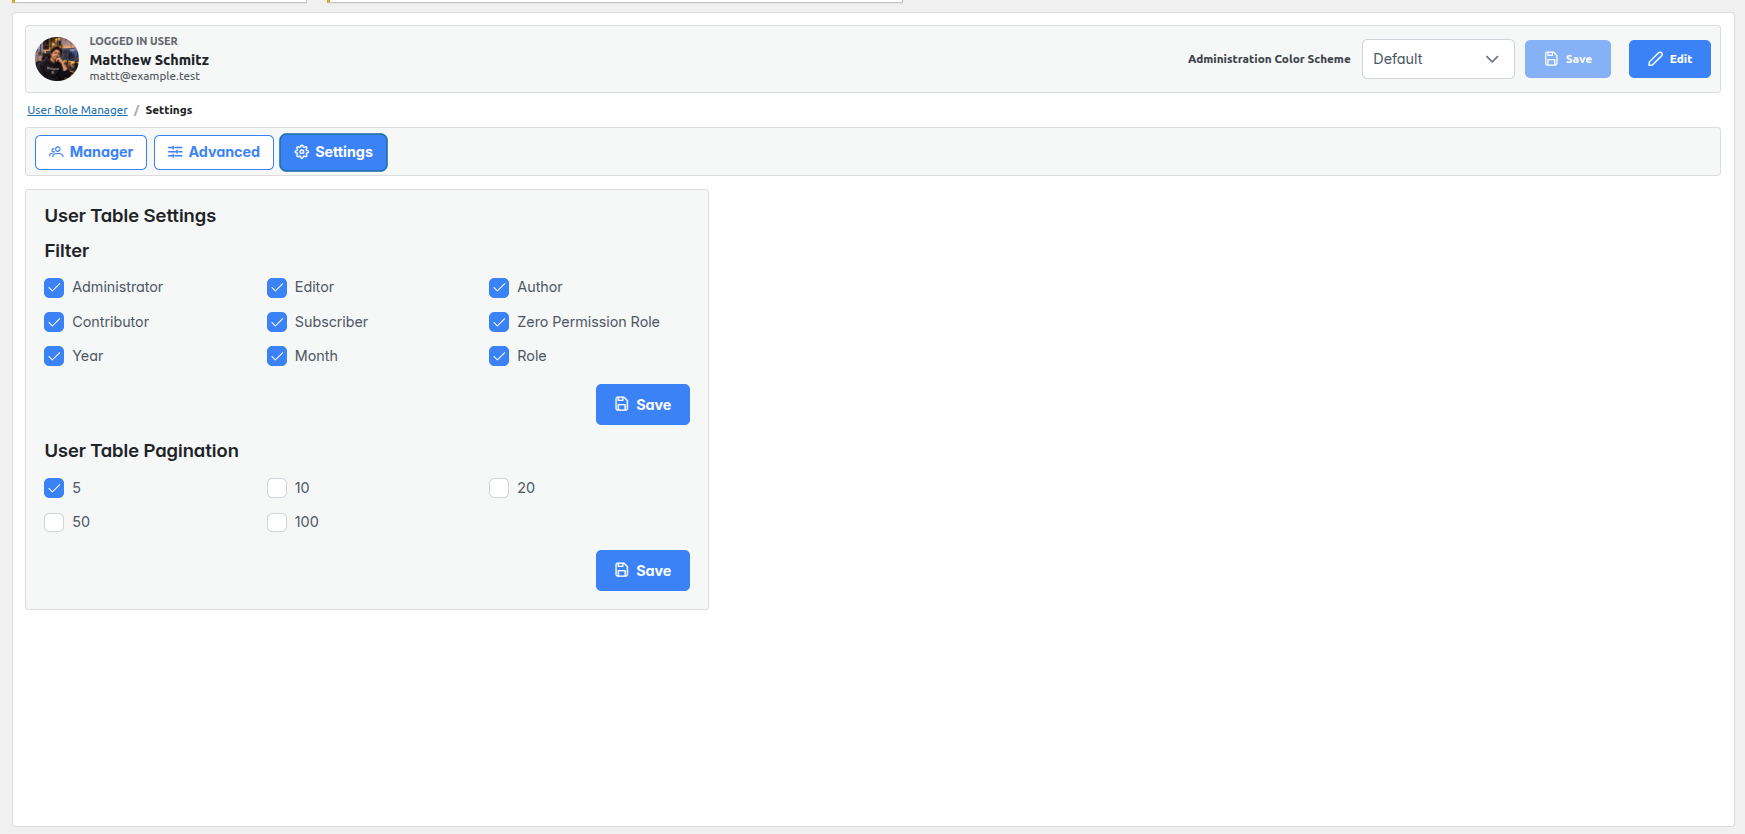Viewport: 1745px width, 834px height.
Task: Uncheck the 5 pagination option
Action: tap(54, 488)
